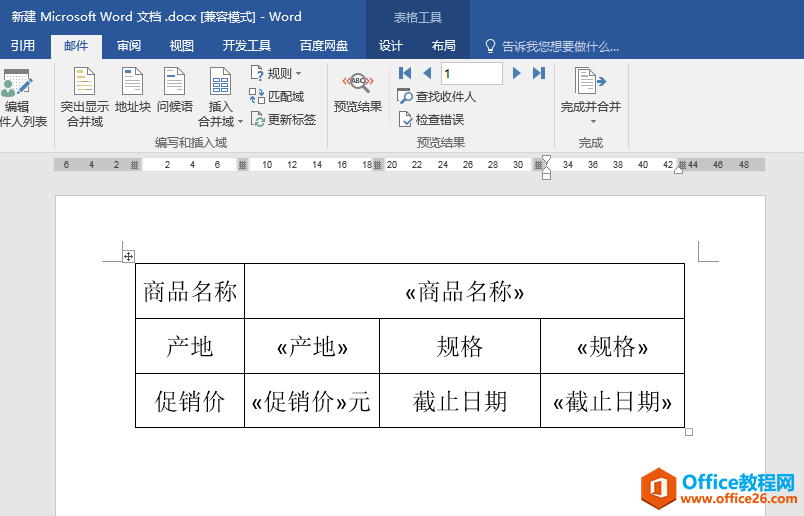Click the table move handle

click(128, 257)
